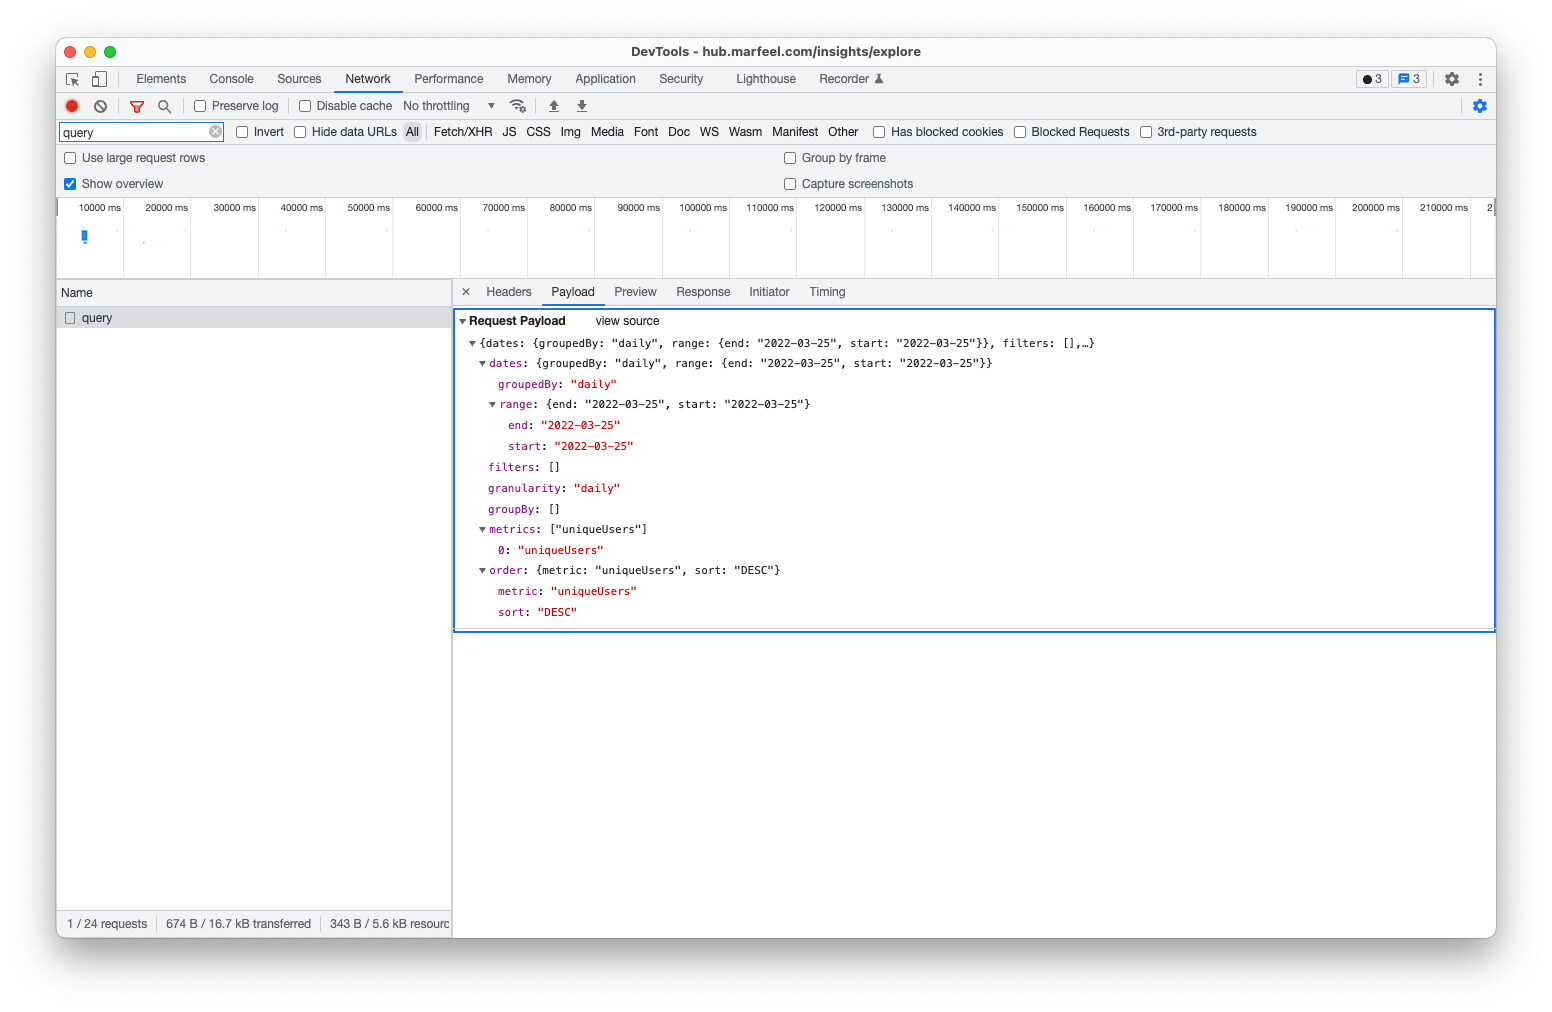
Task: Enable the Disable cache checkbox
Action: 304,105
